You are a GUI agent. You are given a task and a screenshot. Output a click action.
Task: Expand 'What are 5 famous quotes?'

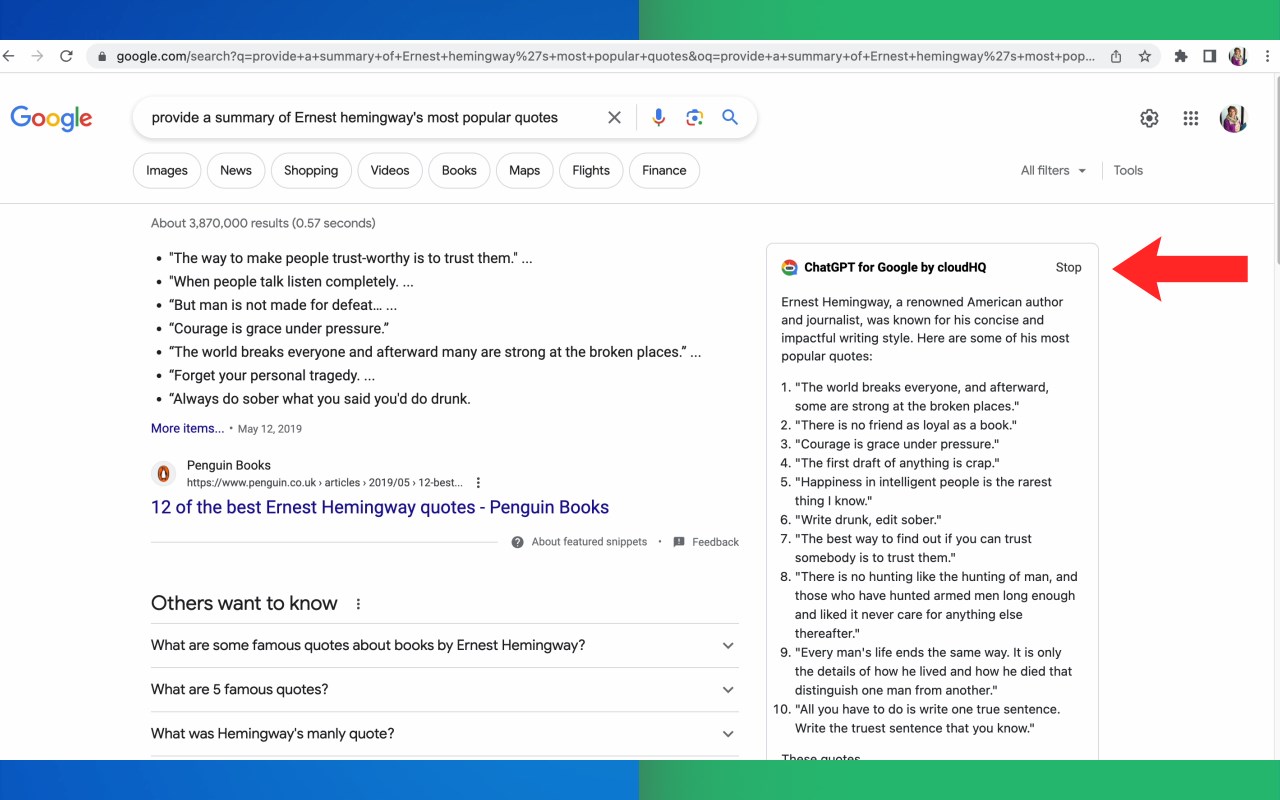(445, 689)
